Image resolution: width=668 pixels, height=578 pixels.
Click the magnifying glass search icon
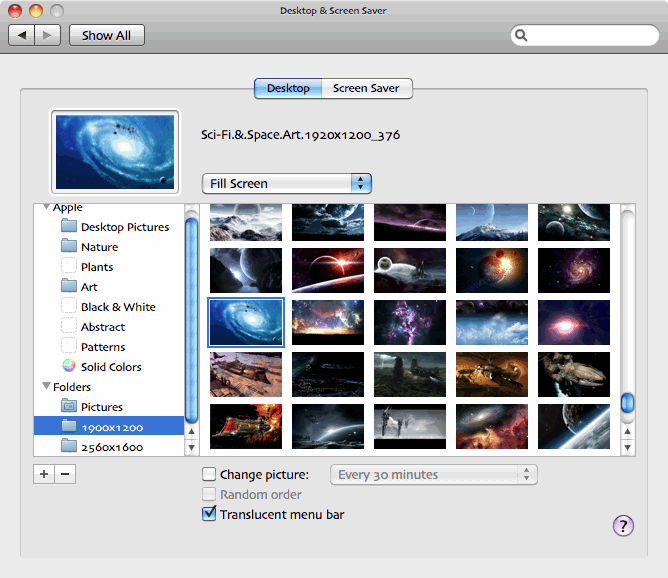tap(521, 35)
